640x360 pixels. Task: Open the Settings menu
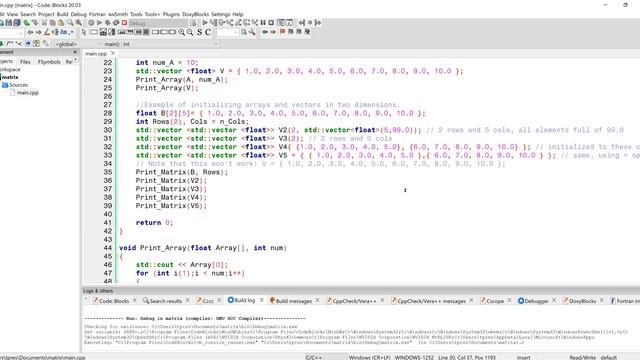(x=221, y=14)
